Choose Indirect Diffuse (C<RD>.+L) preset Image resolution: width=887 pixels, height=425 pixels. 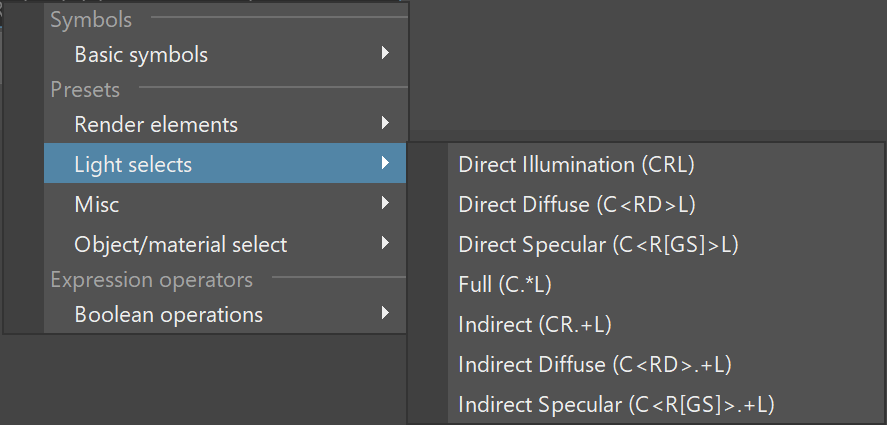665,364
